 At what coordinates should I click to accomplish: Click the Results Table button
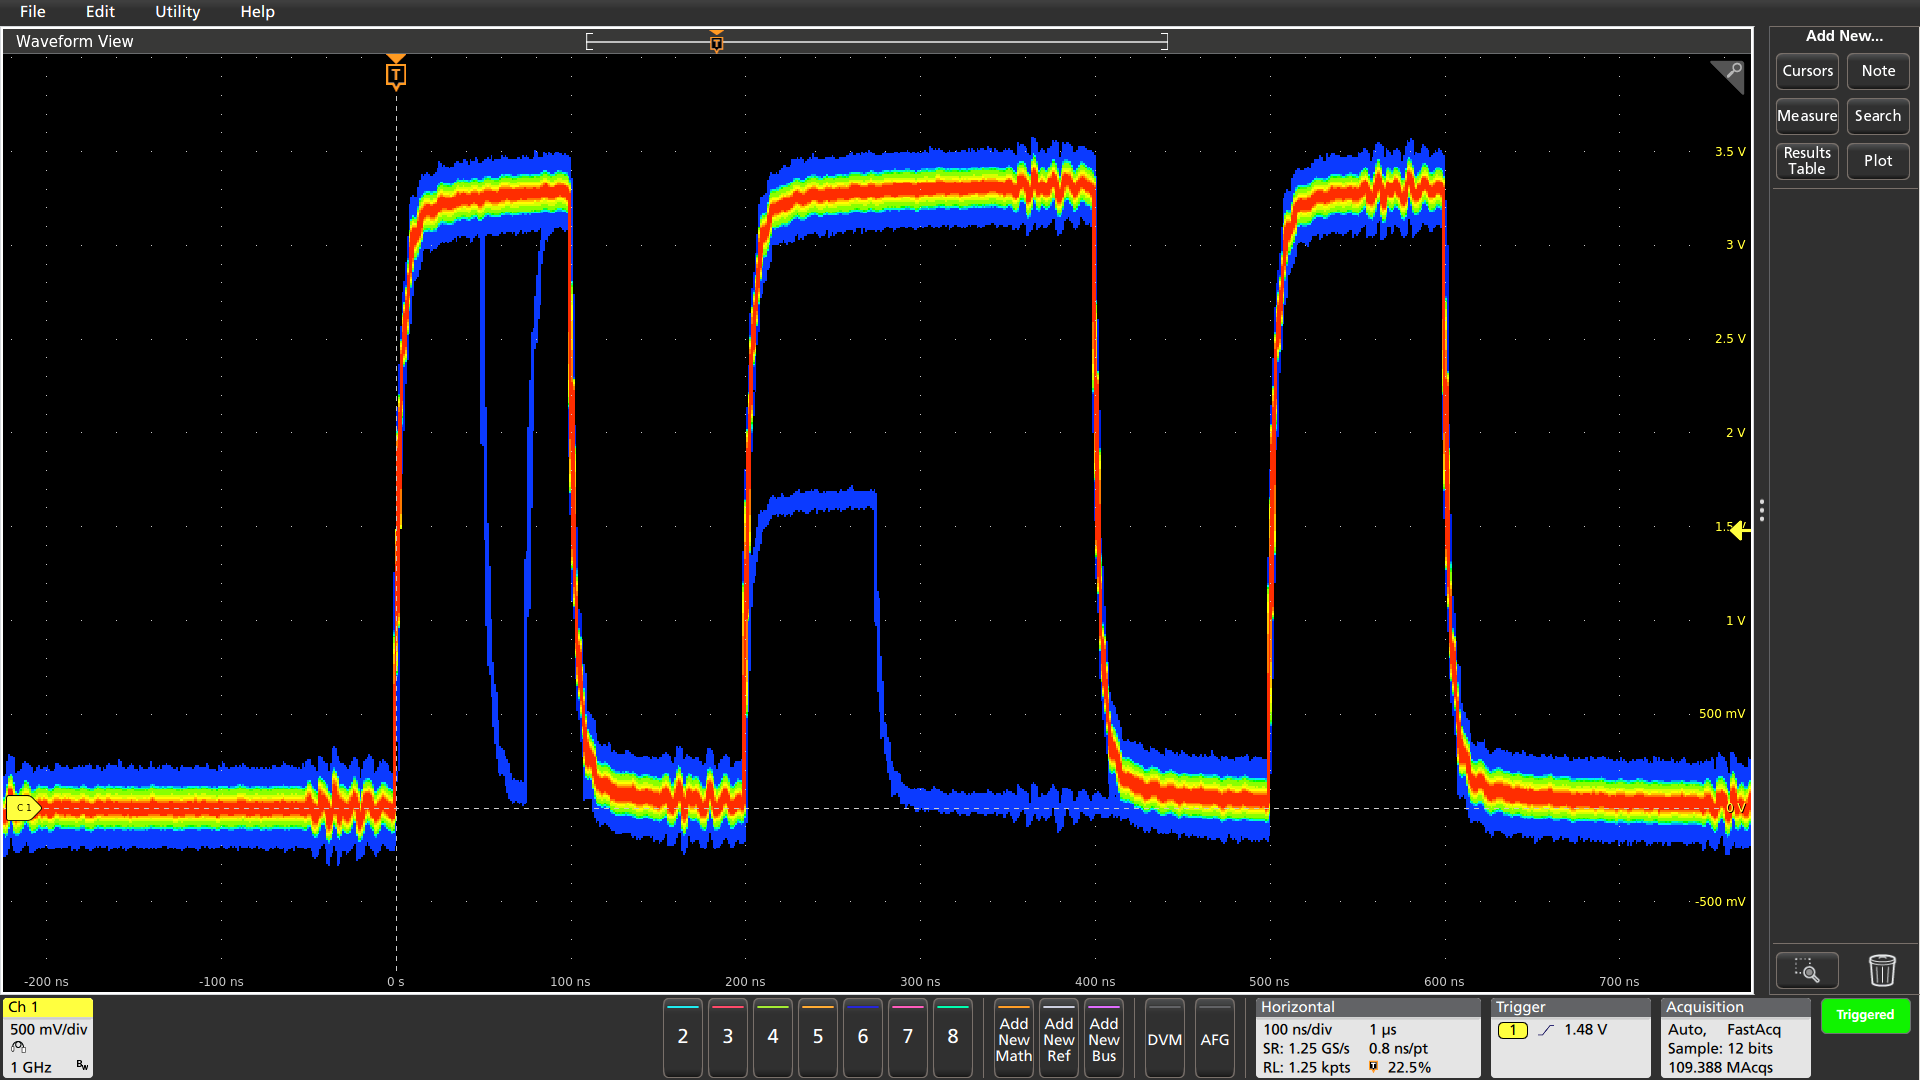pos(1807,161)
